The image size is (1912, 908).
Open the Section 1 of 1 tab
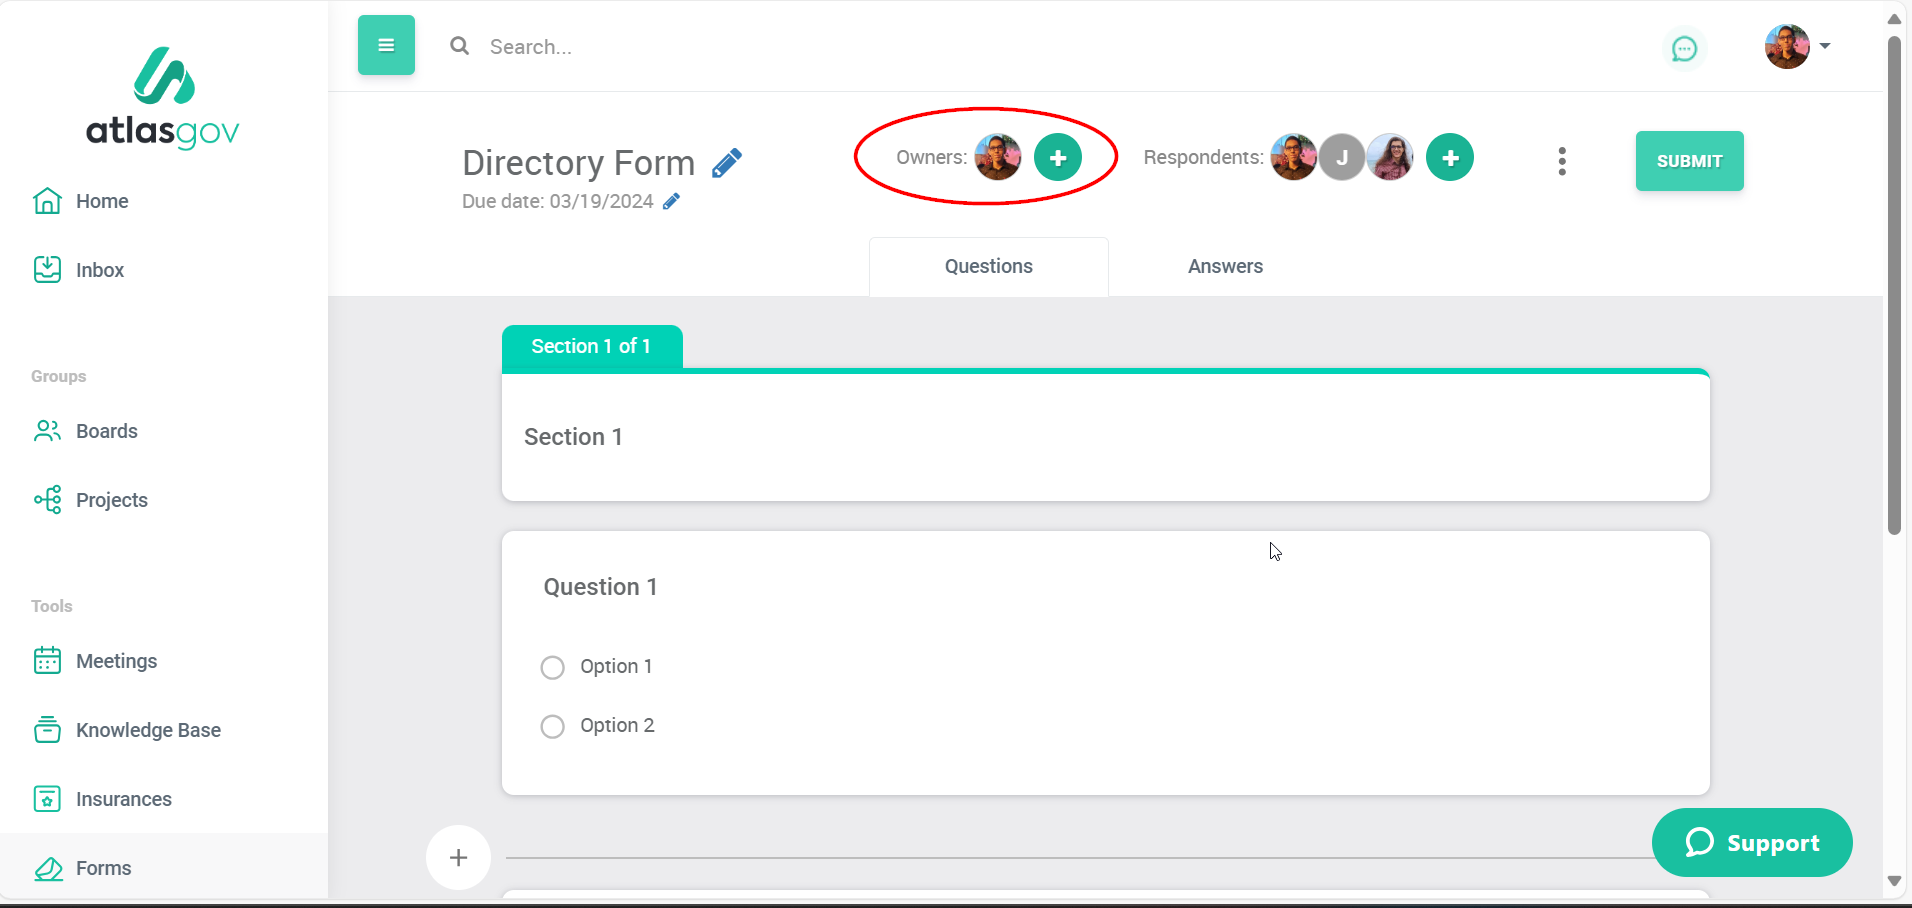click(591, 346)
